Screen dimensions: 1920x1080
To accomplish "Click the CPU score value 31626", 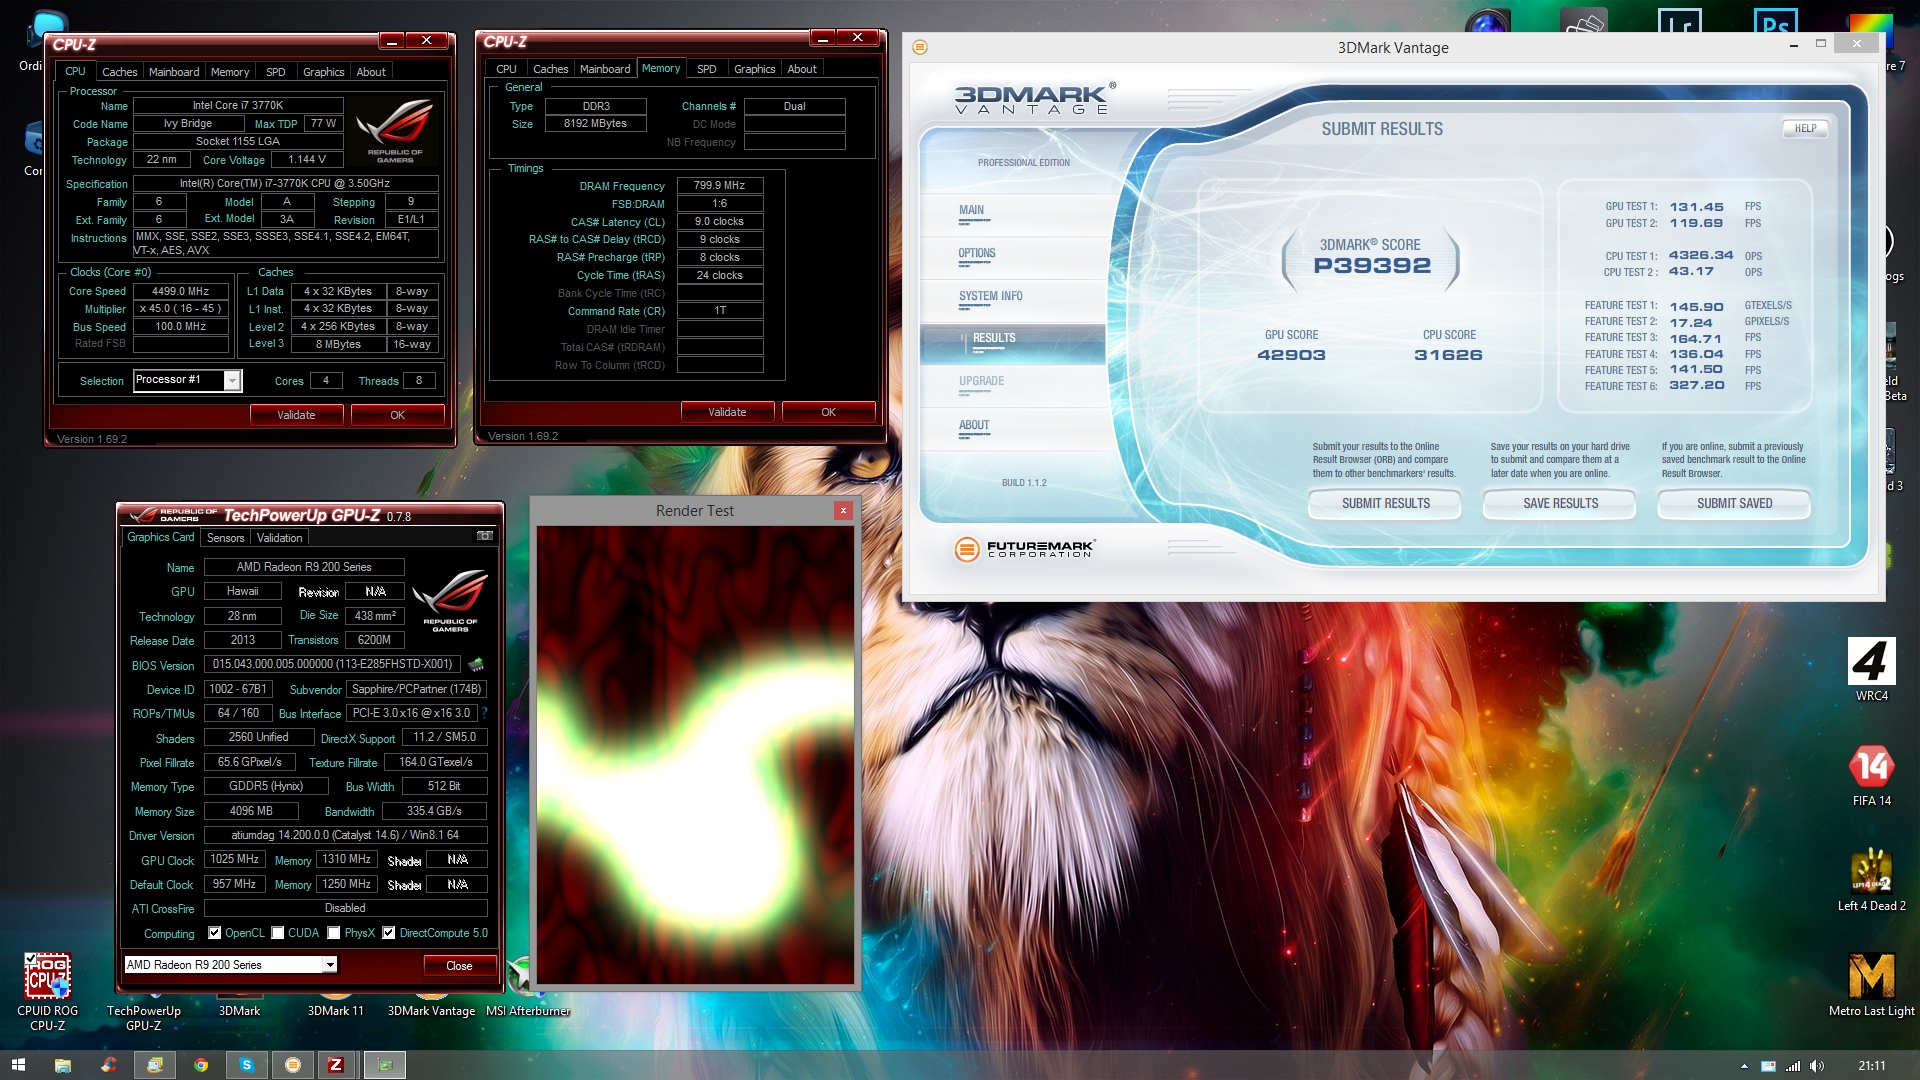I will tap(1448, 355).
